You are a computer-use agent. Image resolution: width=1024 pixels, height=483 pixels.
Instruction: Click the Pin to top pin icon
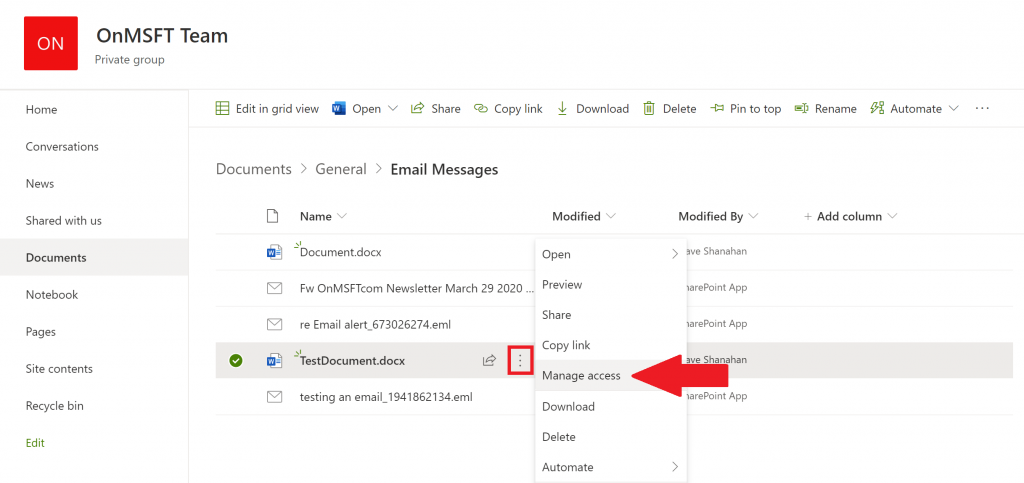(x=718, y=108)
